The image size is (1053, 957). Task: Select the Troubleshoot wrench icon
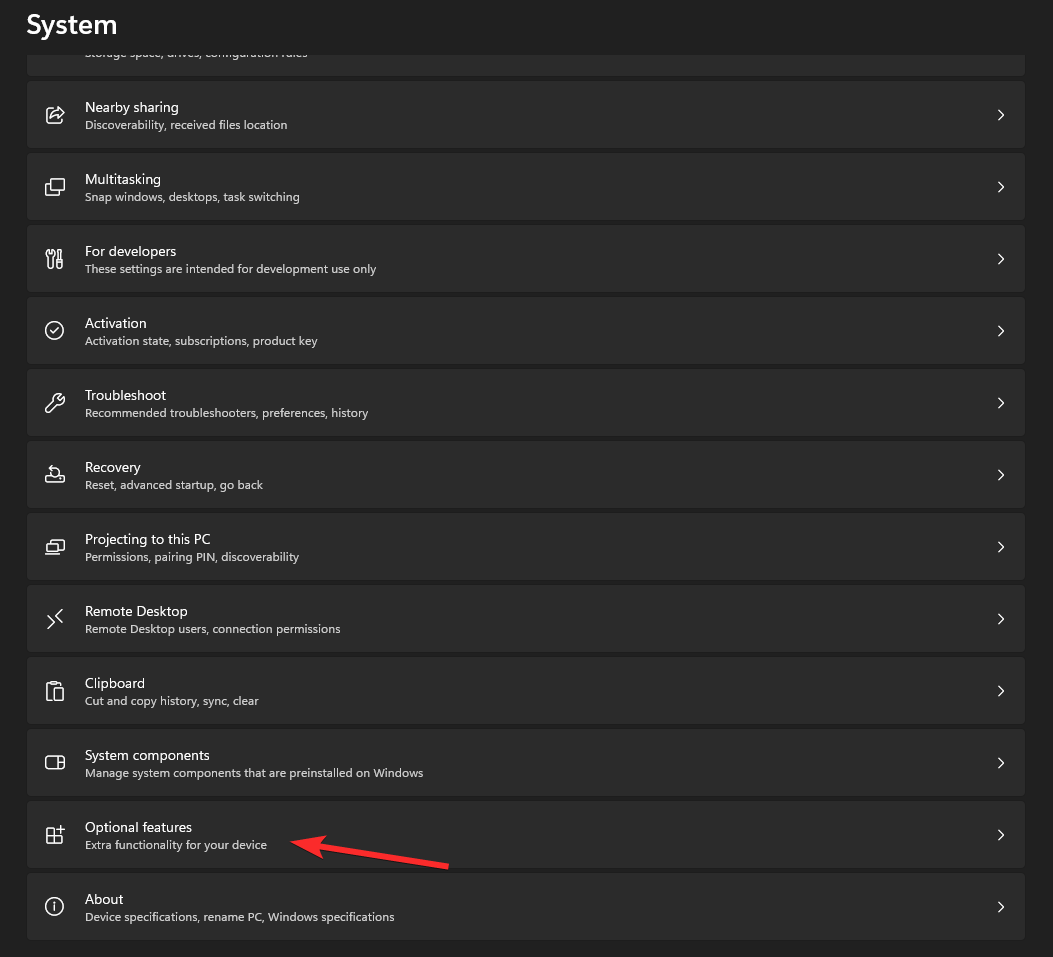click(x=55, y=402)
